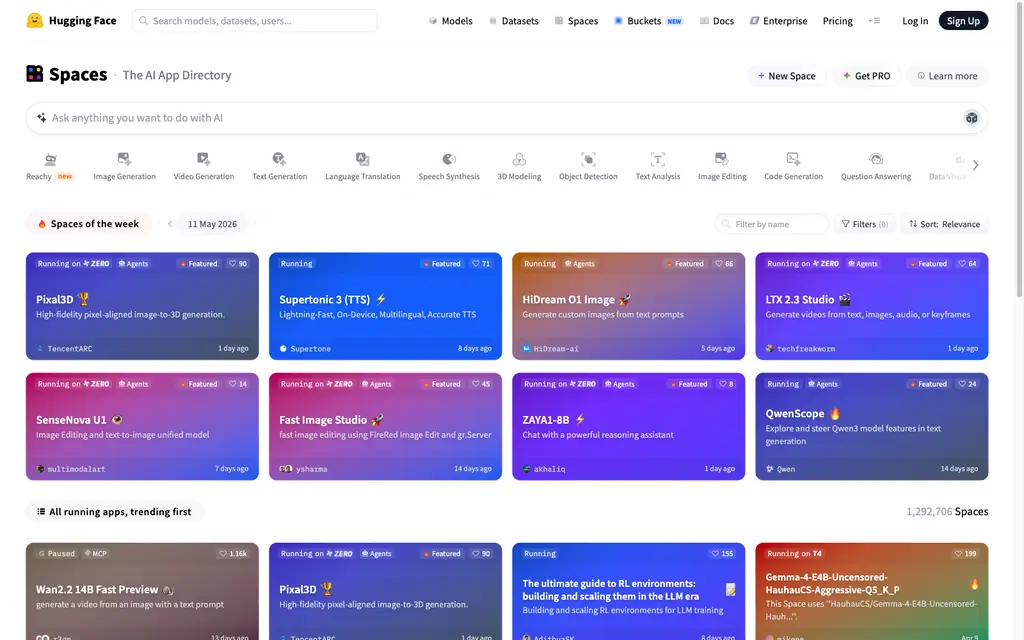This screenshot has height=640, width=1024.
Task: Open the Spaces menu item
Action: click(576, 21)
